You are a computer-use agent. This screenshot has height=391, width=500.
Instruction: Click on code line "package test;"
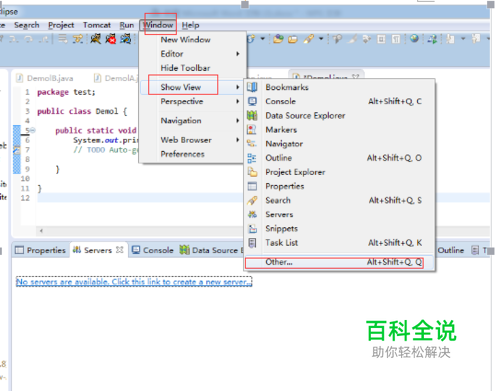pyautogui.click(x=66, y=92)
